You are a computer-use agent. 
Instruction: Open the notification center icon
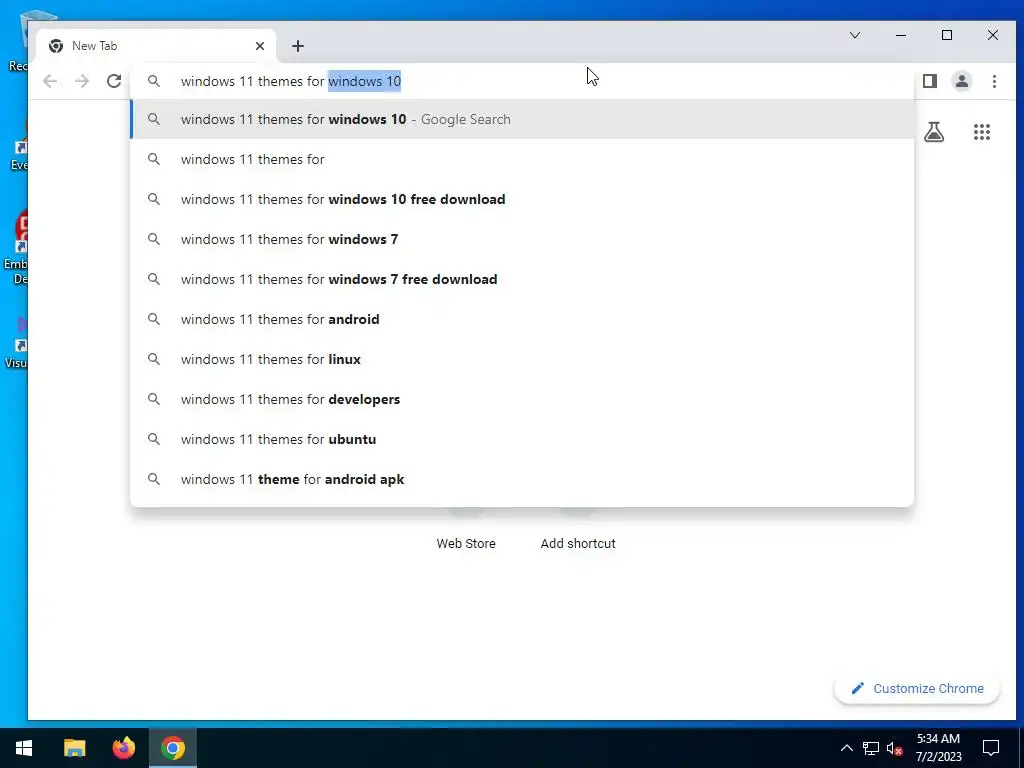click(x=991, y=748)
